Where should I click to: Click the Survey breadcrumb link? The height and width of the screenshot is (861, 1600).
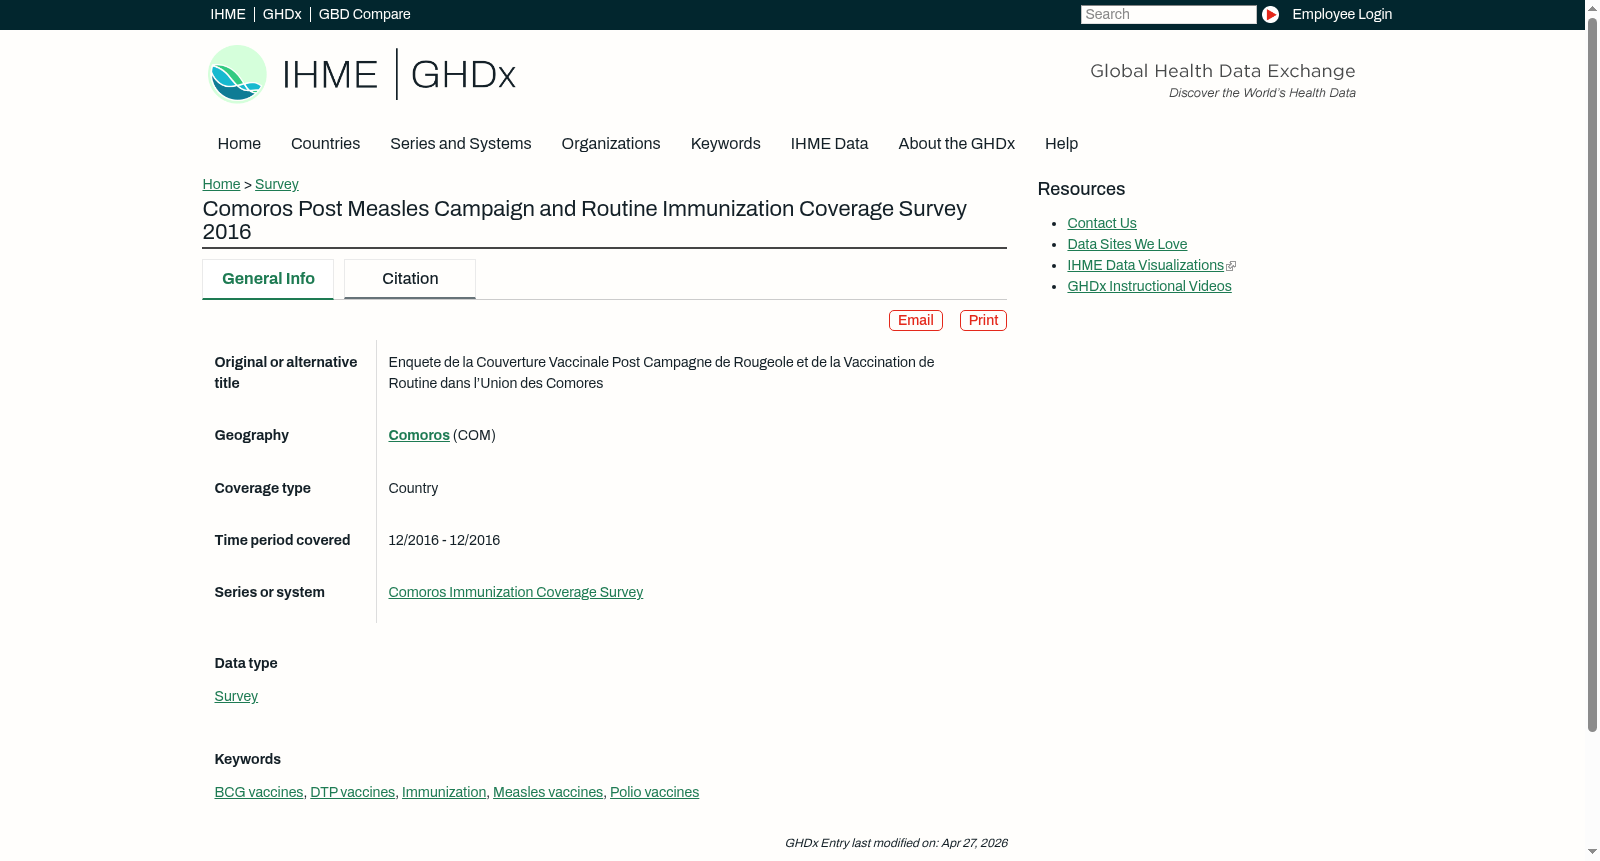tap(277, 184)
